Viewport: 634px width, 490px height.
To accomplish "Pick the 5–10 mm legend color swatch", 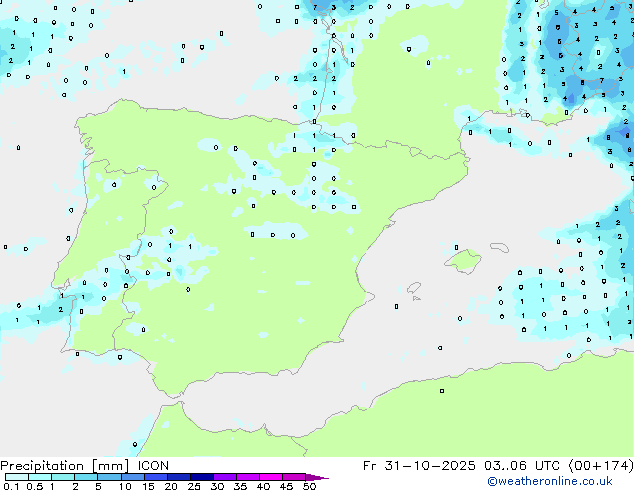I will tap(109, 477).
